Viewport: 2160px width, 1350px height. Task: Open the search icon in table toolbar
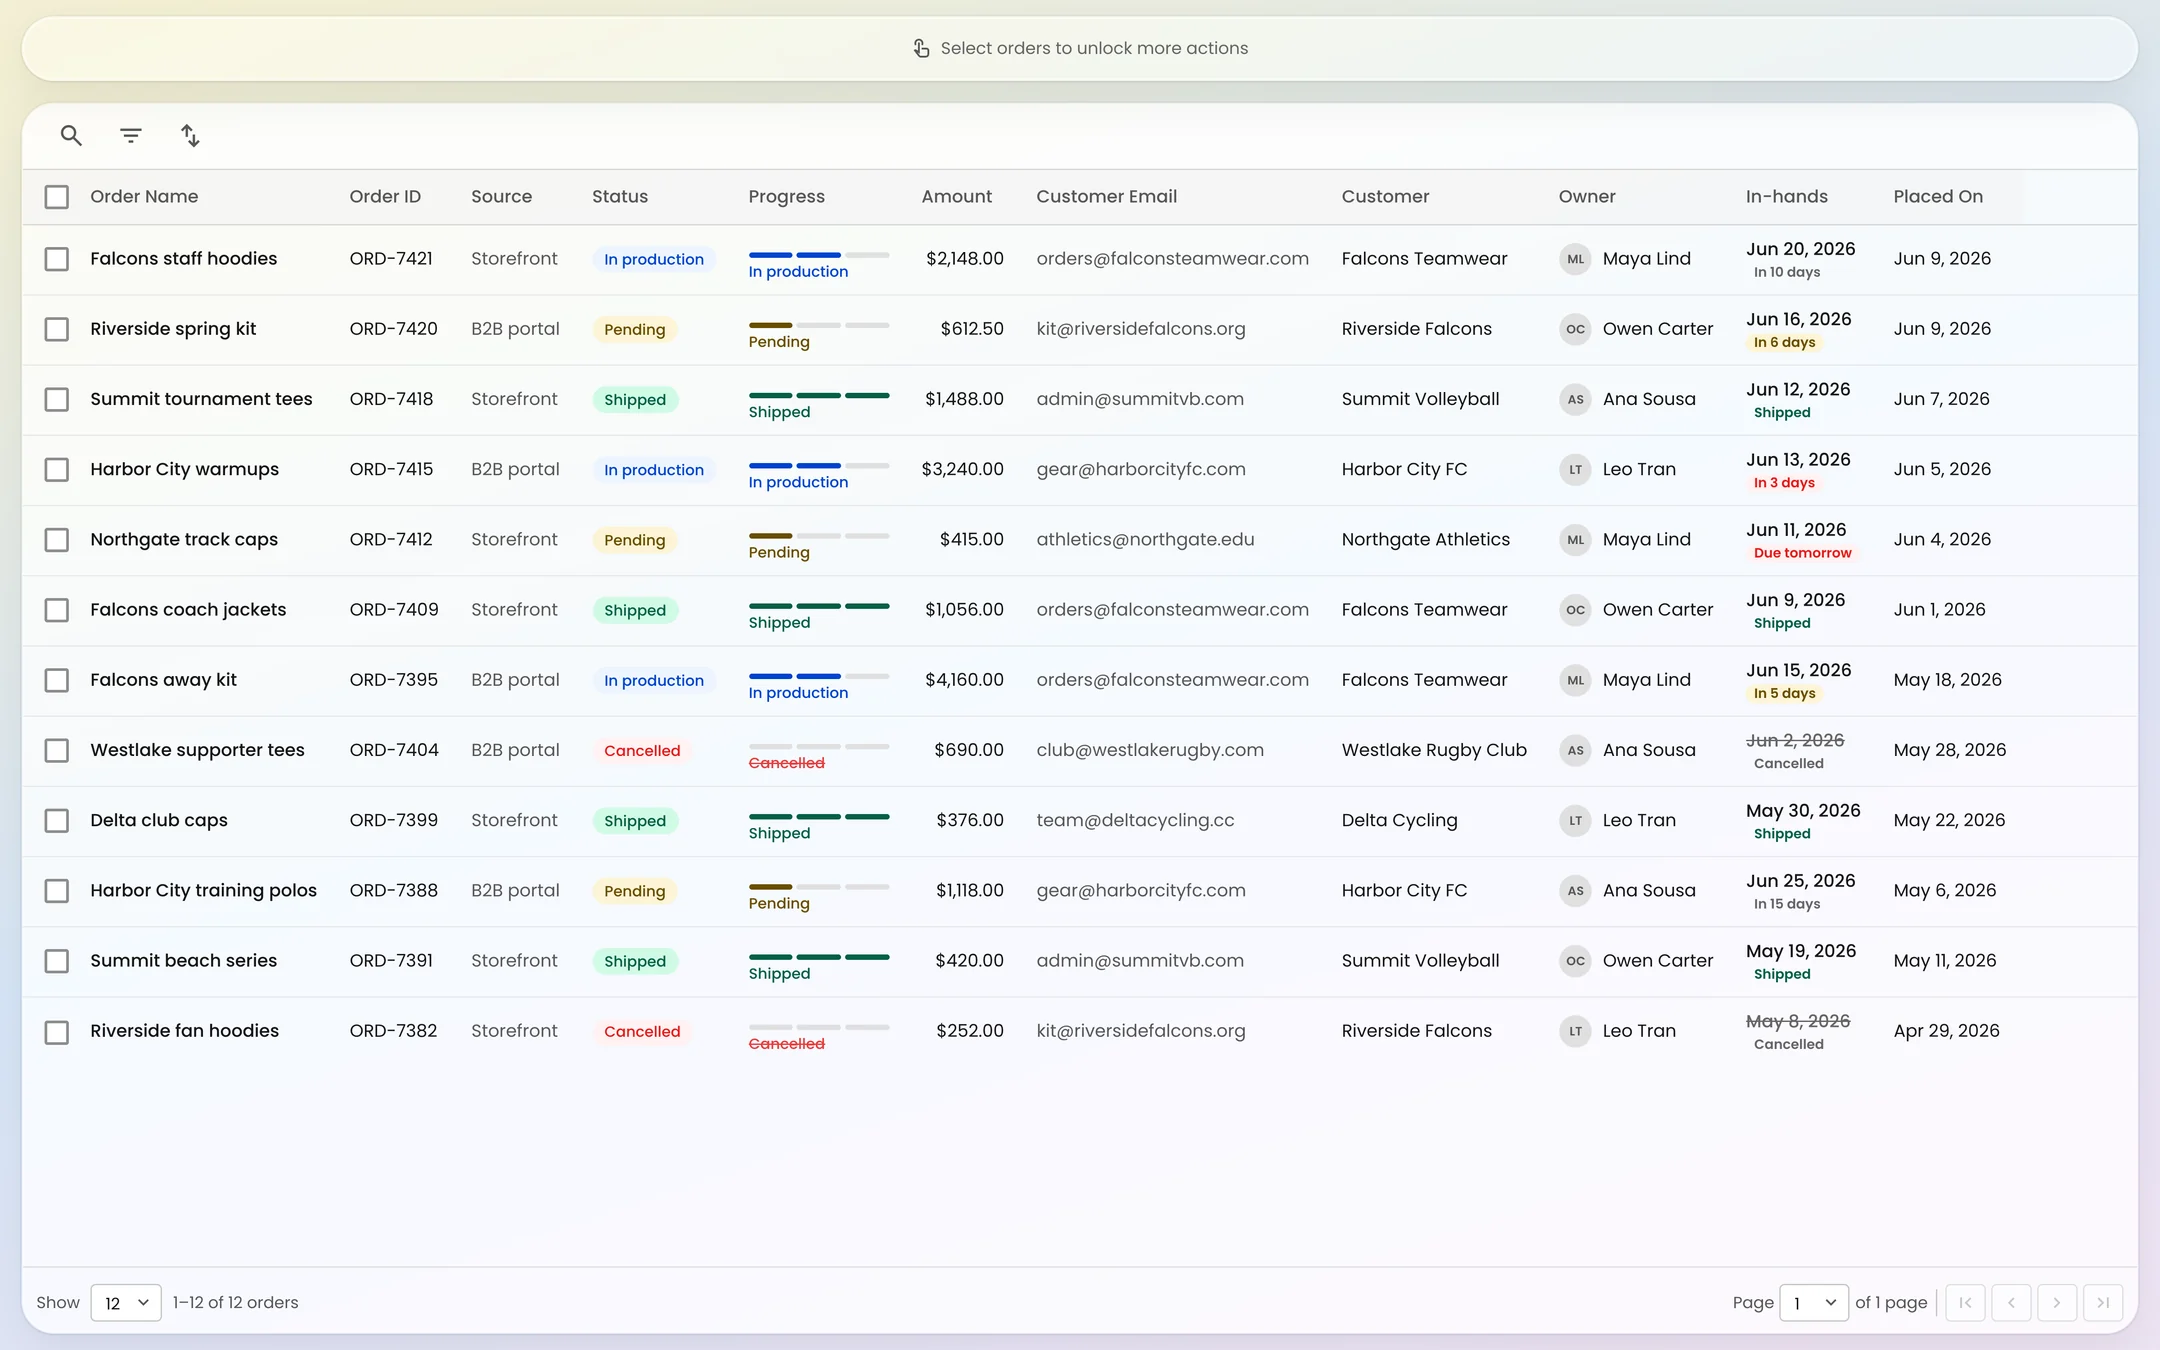71,135
